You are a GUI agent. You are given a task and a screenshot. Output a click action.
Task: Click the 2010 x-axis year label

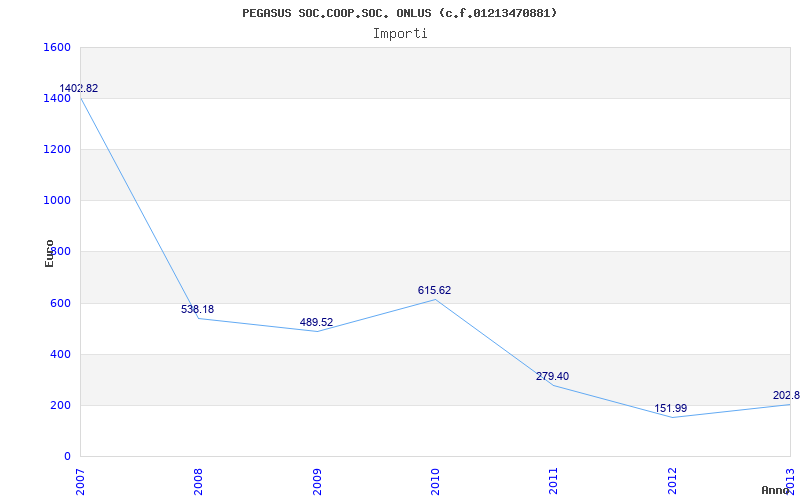point(435,478)
